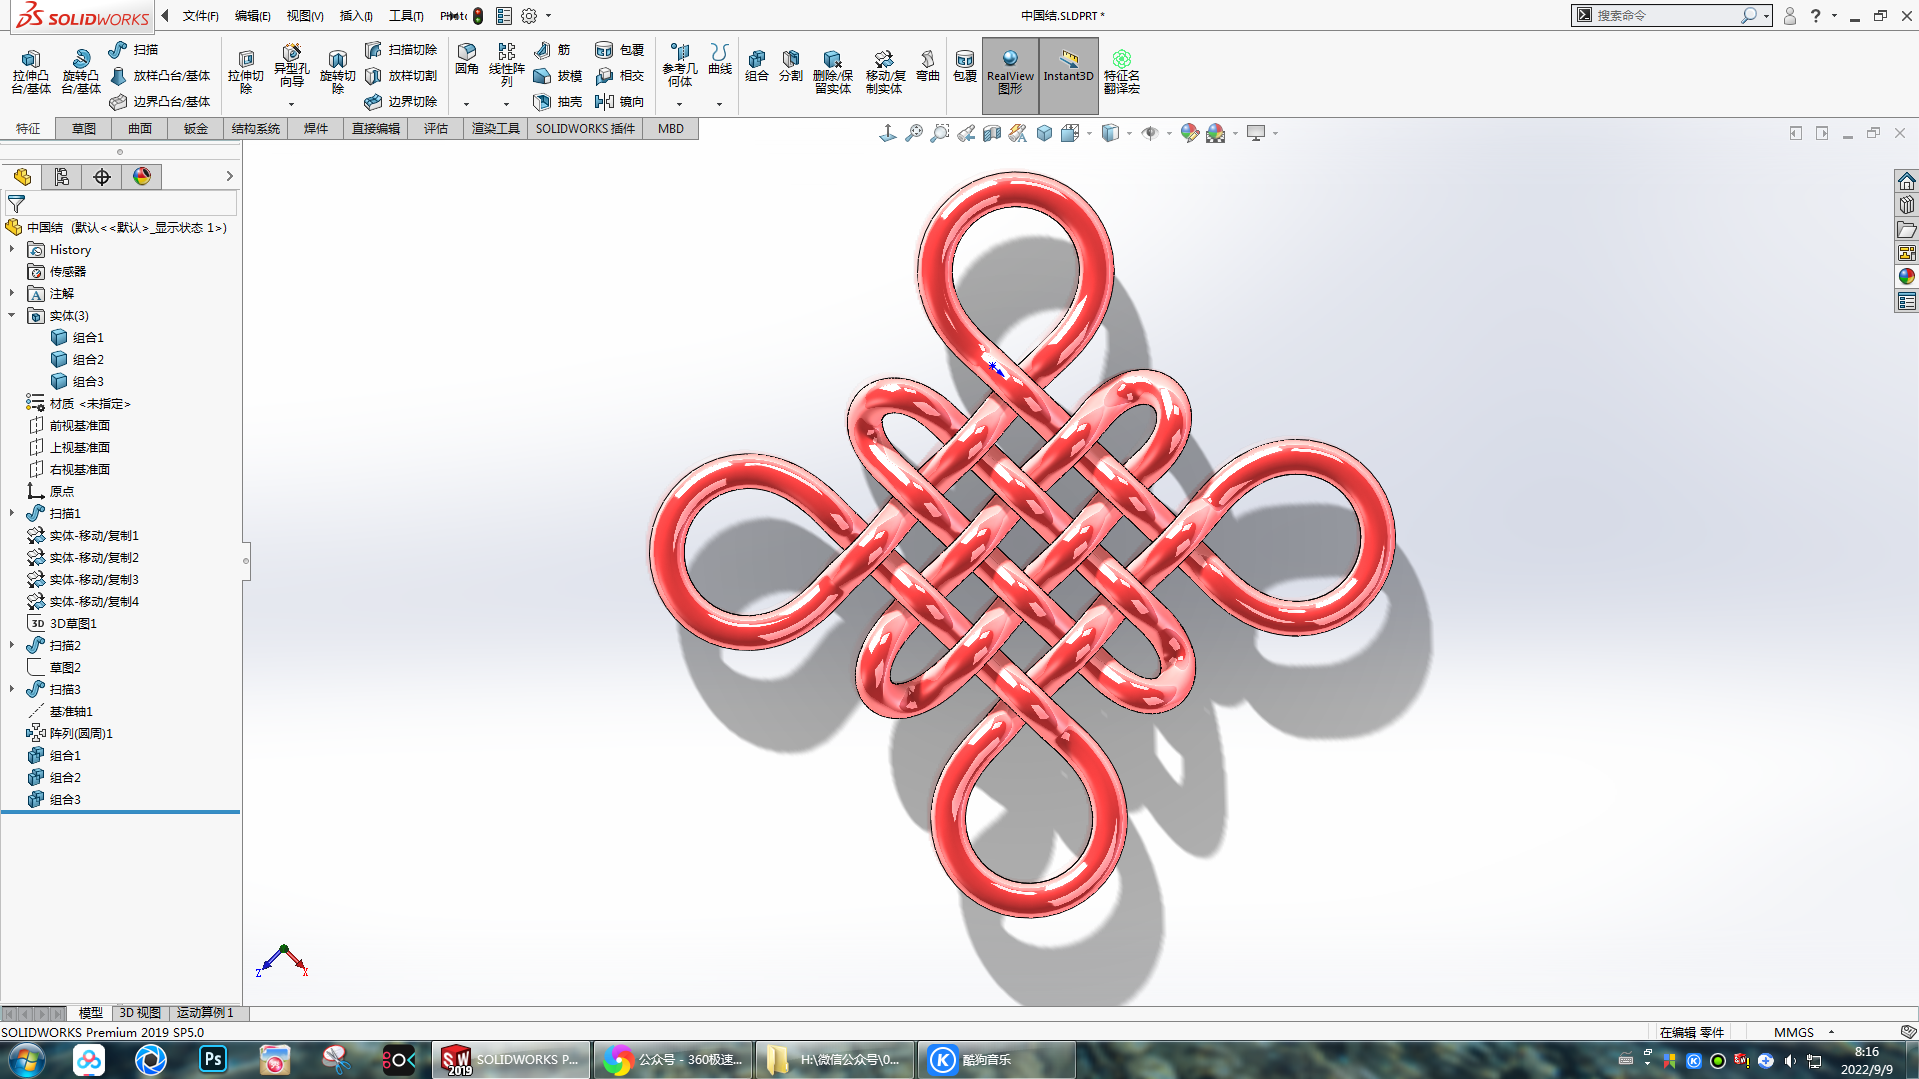The image size is (1919, 1079).
Task: Click the 参考几何体 reference geometry tool
Action: tap(680, 65)
